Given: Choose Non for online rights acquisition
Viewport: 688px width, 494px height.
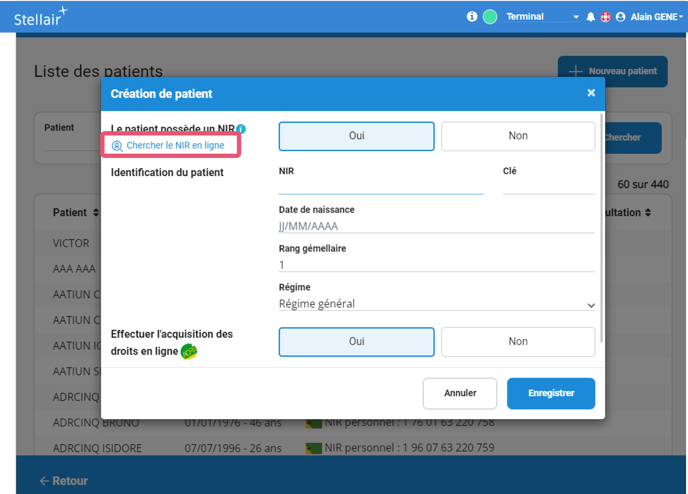Looking at the screenshot, I should click(x=517, y=341).
